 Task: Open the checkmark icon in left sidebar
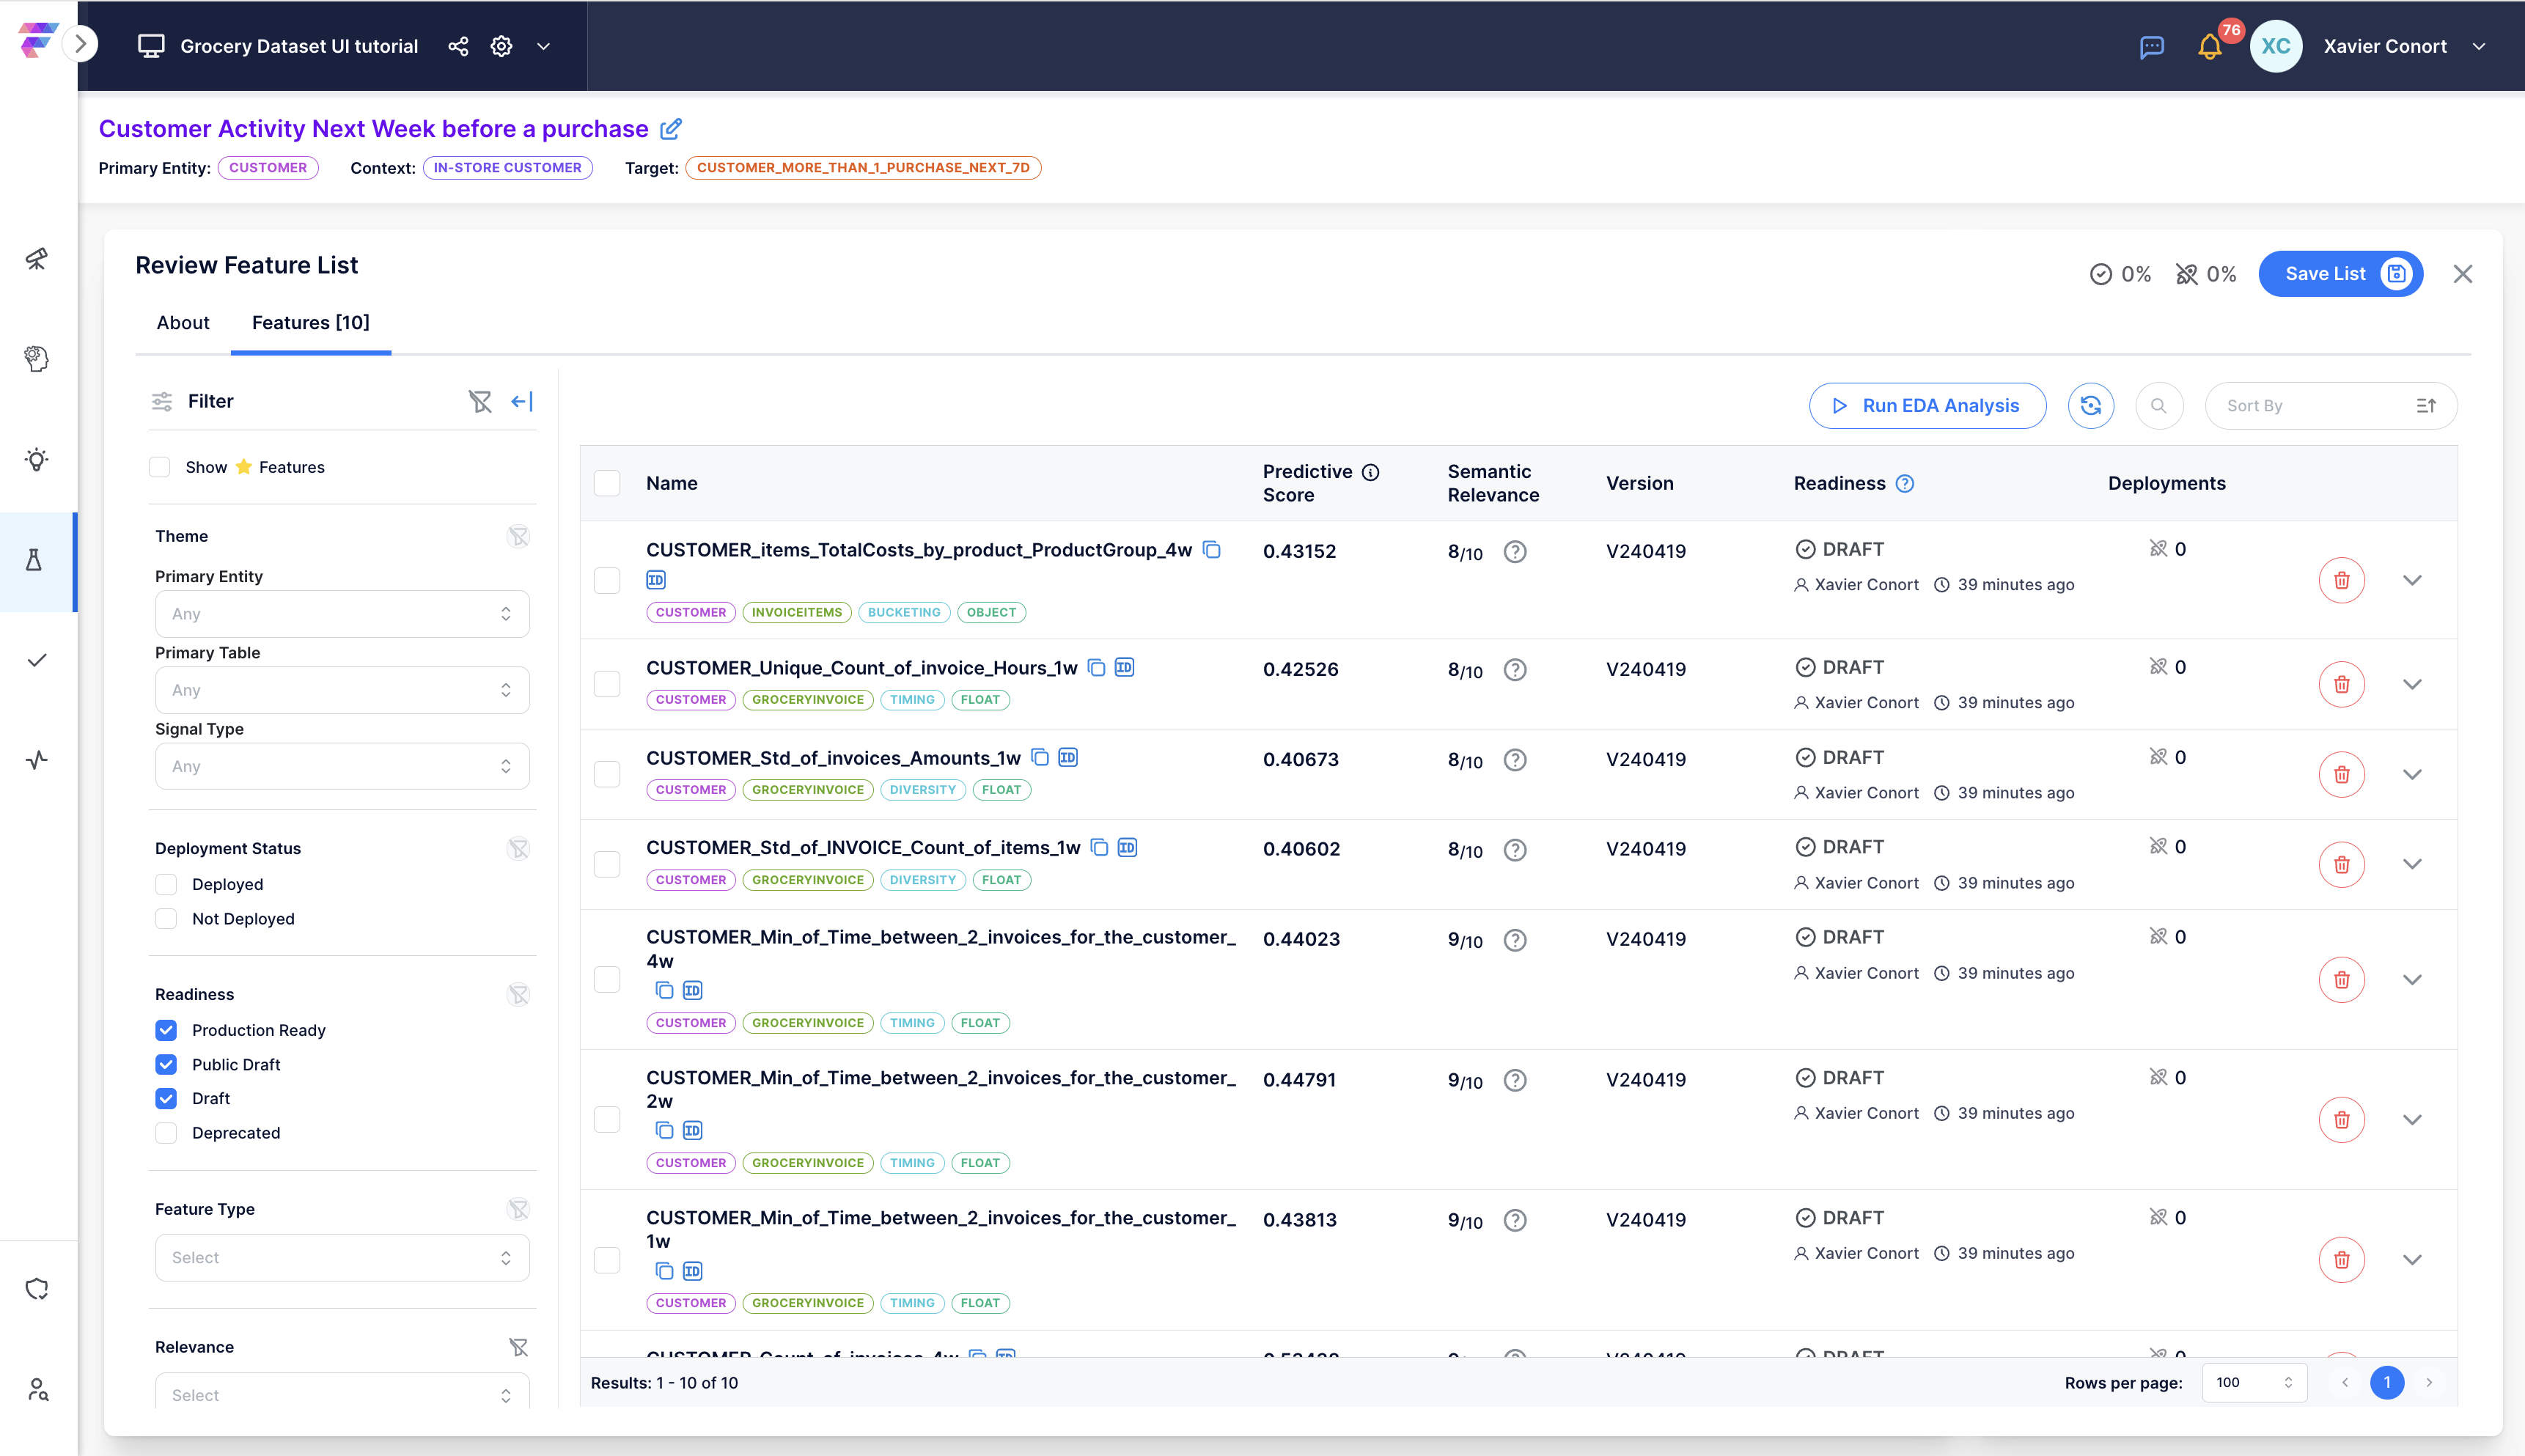pos(37,660)
